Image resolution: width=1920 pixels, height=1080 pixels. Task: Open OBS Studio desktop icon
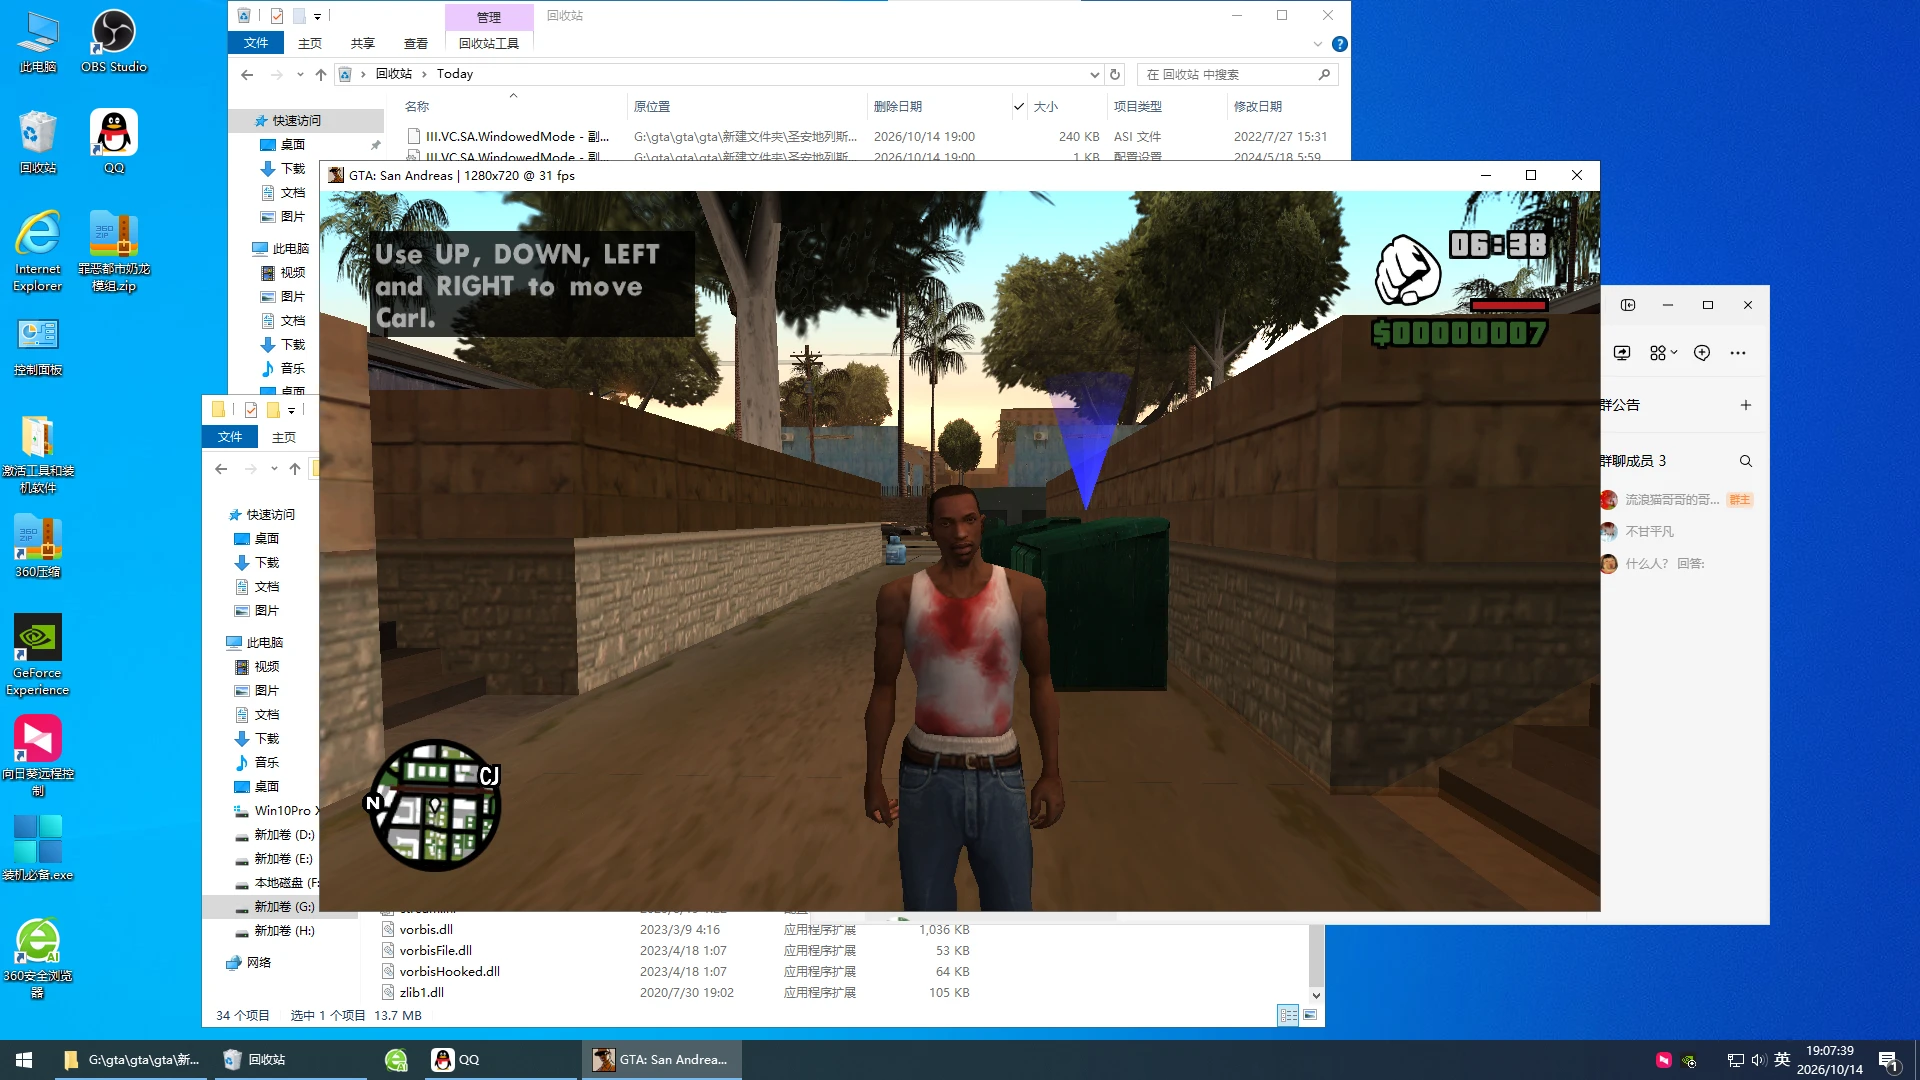pos(113,42)
